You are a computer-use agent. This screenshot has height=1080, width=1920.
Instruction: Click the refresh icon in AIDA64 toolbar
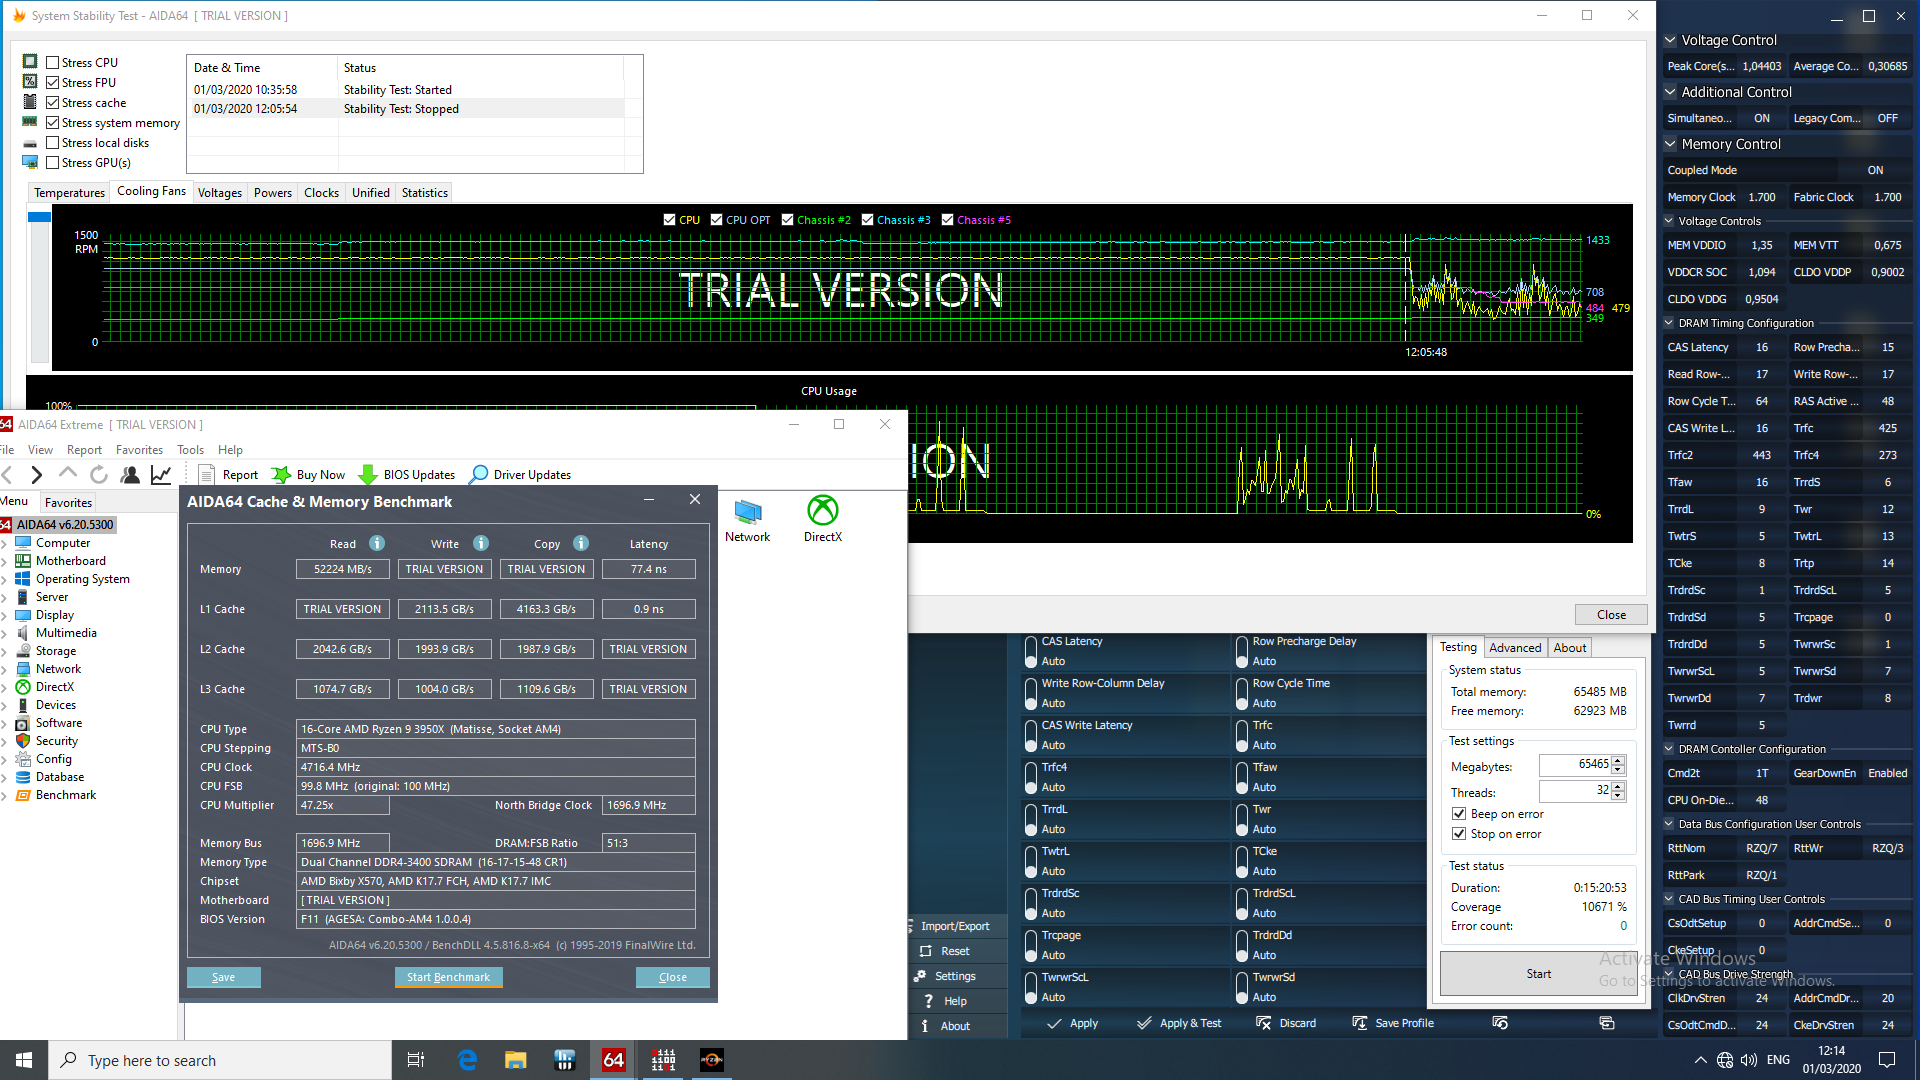click(x=99, y=475)
